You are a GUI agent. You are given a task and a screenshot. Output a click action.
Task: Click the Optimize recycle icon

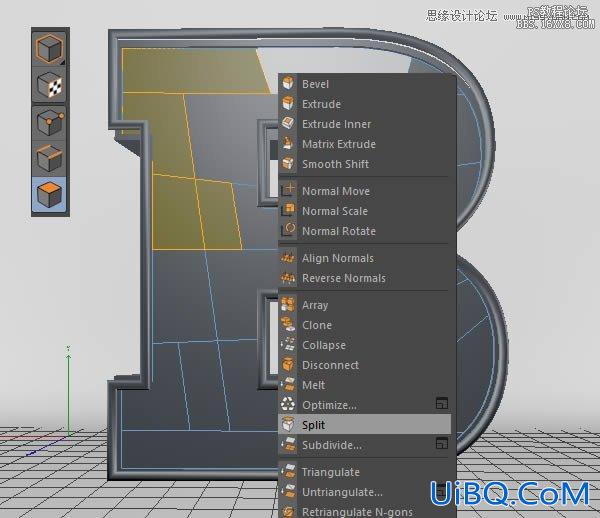click(x=288, y=404)
